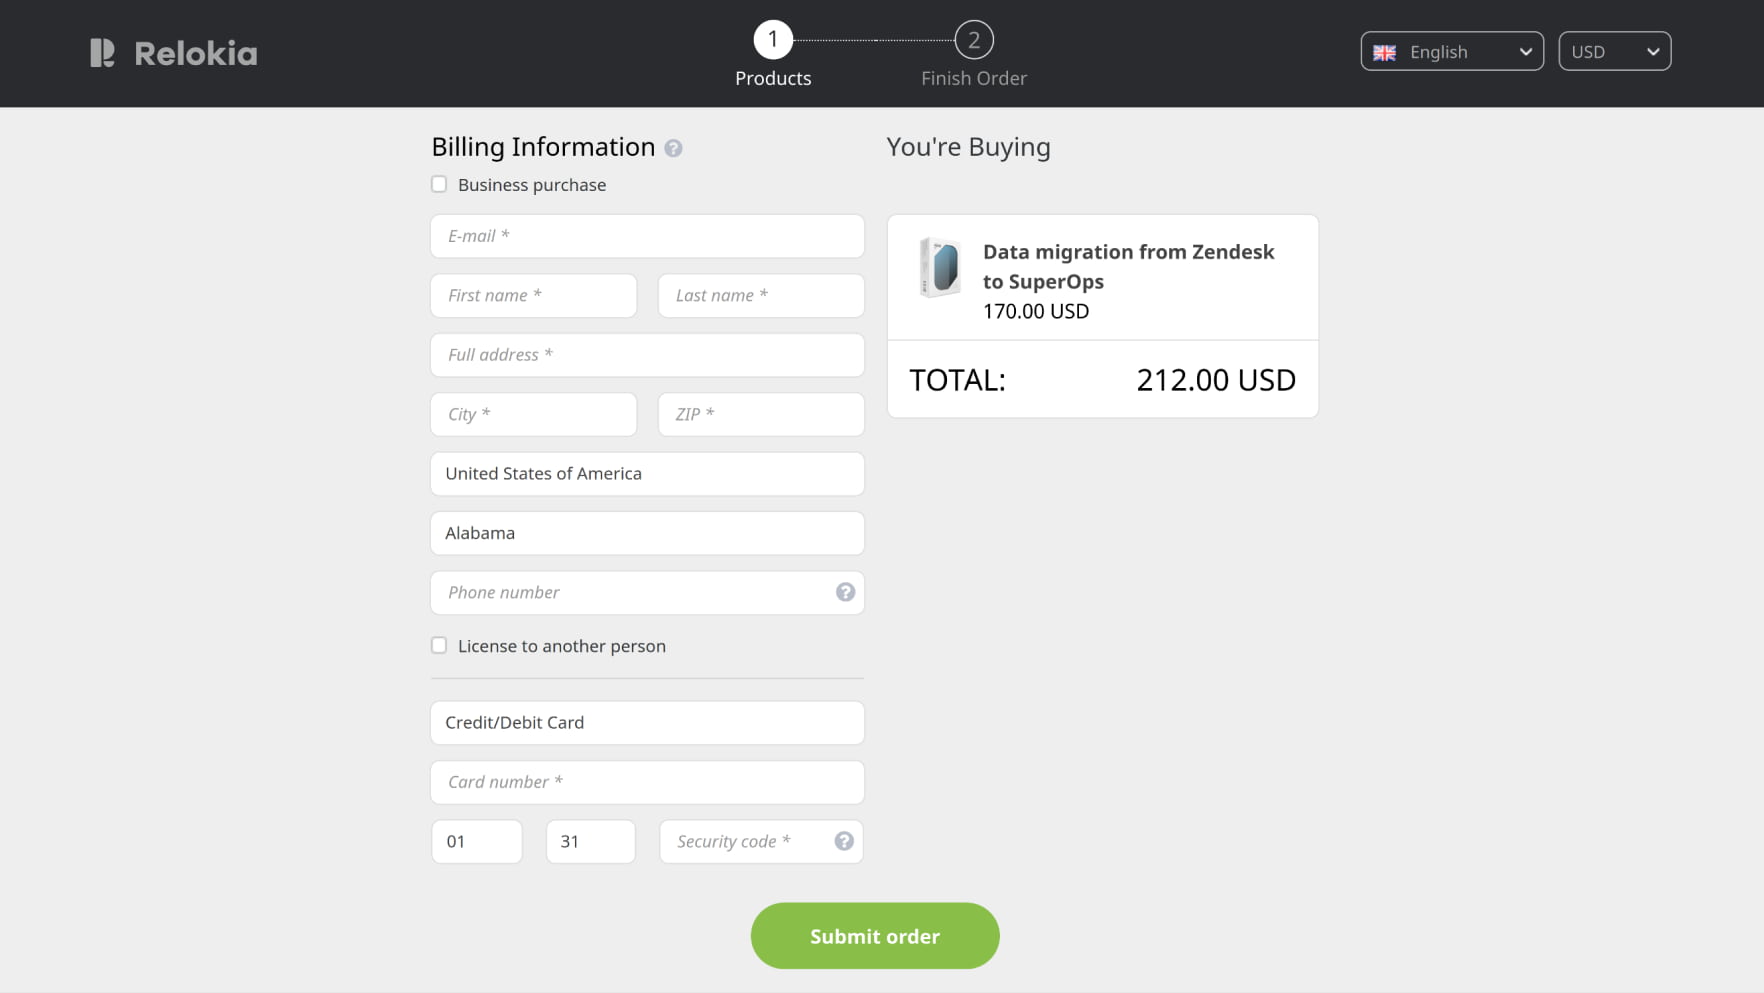Open the USD currency dropdown
The height and width of the screenshot is (993, 1764).
tap(1614, 52)
